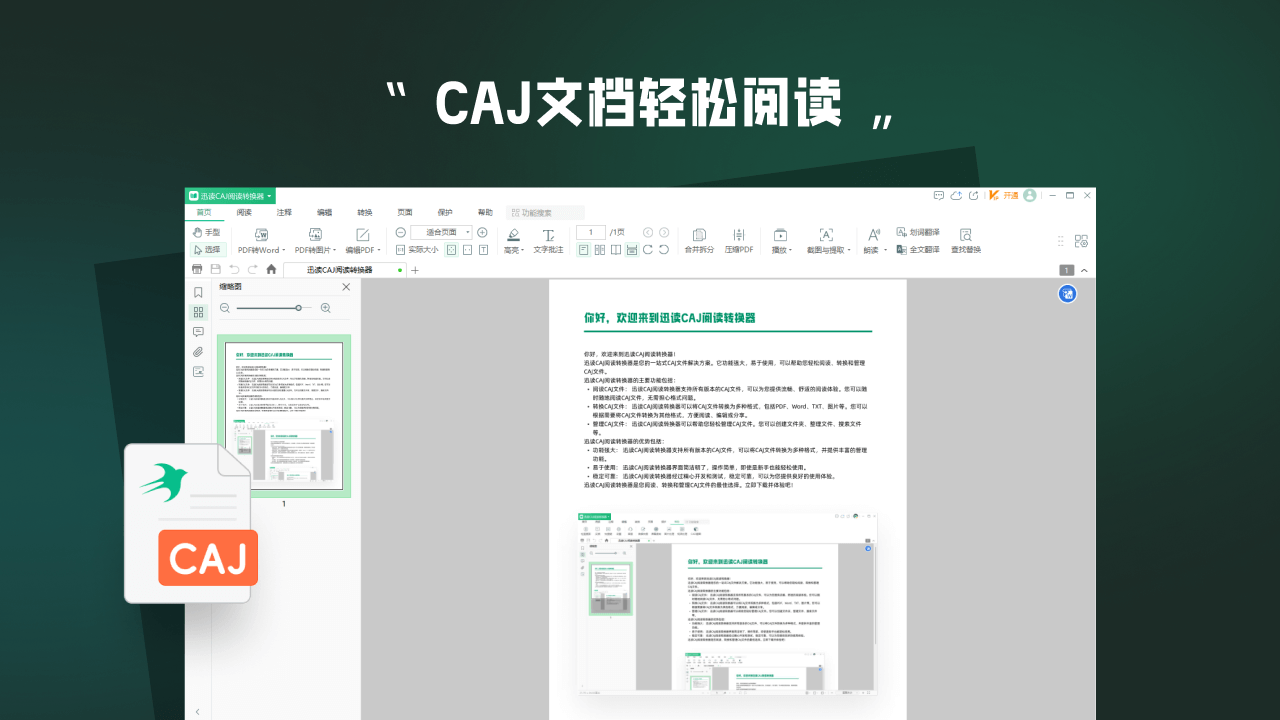
Task: Switch to the 转换 ribbon tab
Action: click(364, 212)
